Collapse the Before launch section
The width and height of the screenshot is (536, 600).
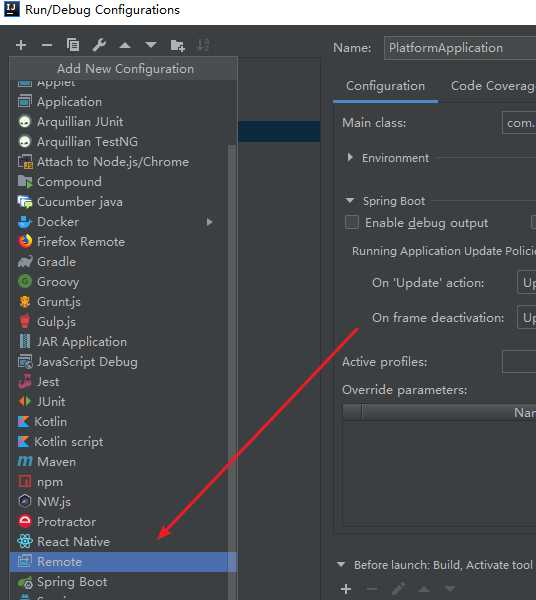(340, 564)
